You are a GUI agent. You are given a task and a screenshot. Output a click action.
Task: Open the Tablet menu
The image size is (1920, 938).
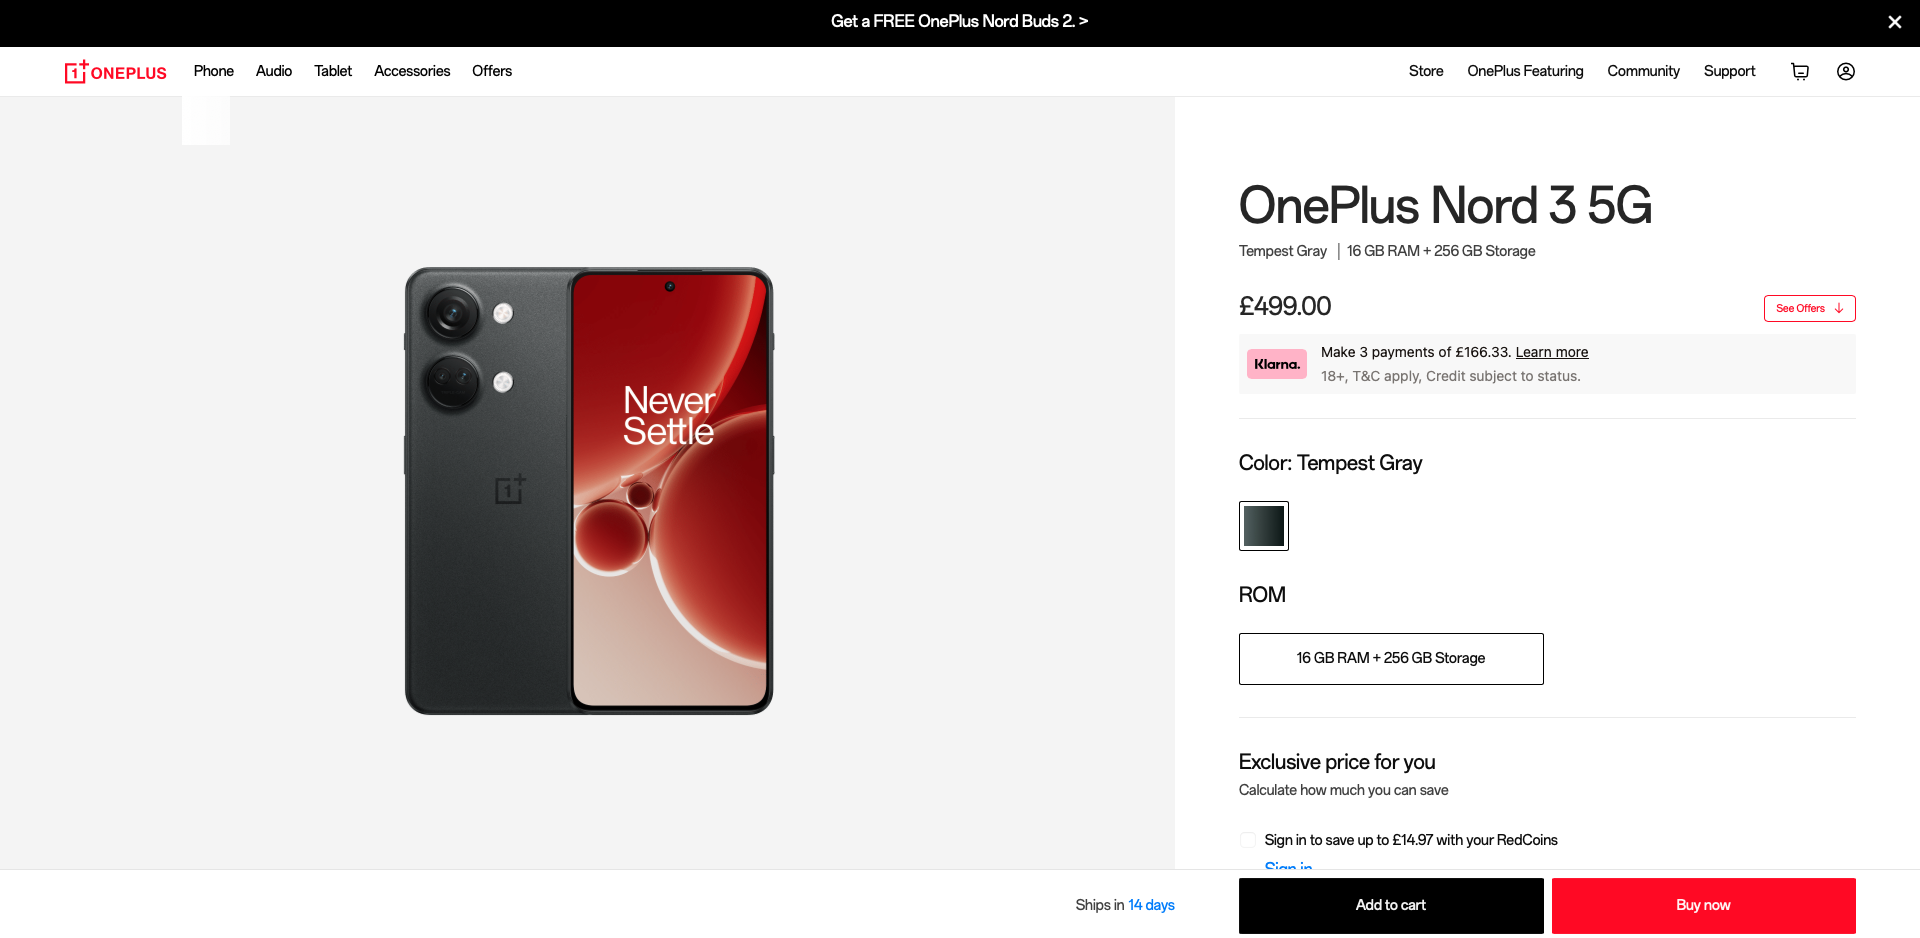coord(333,71)
